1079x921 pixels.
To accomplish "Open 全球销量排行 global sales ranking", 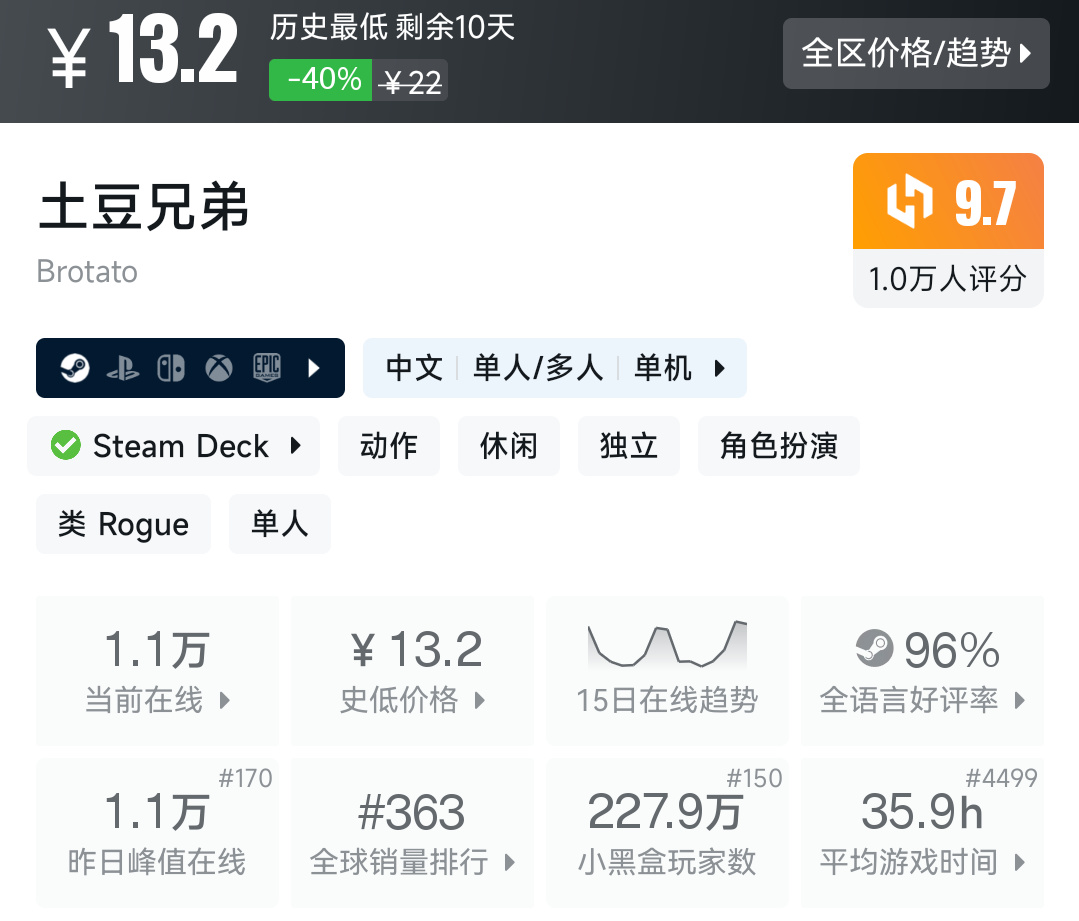I will (x=412, y=832).
